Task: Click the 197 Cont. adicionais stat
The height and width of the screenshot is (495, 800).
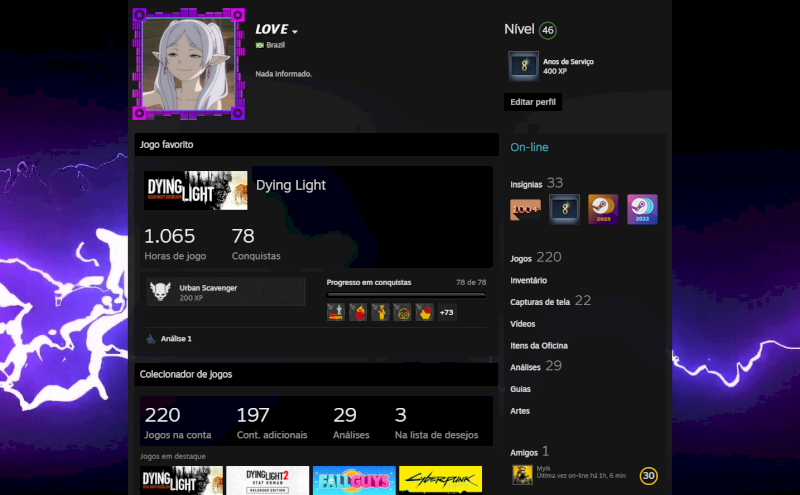Action: (x=271, y=423)
